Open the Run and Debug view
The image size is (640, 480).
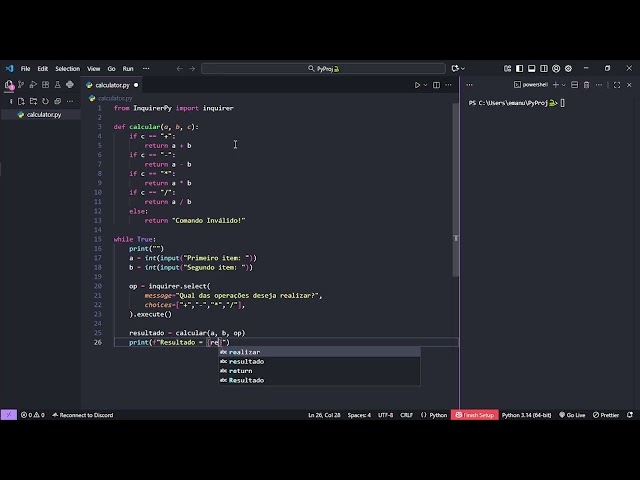click(x=33, y=84)
